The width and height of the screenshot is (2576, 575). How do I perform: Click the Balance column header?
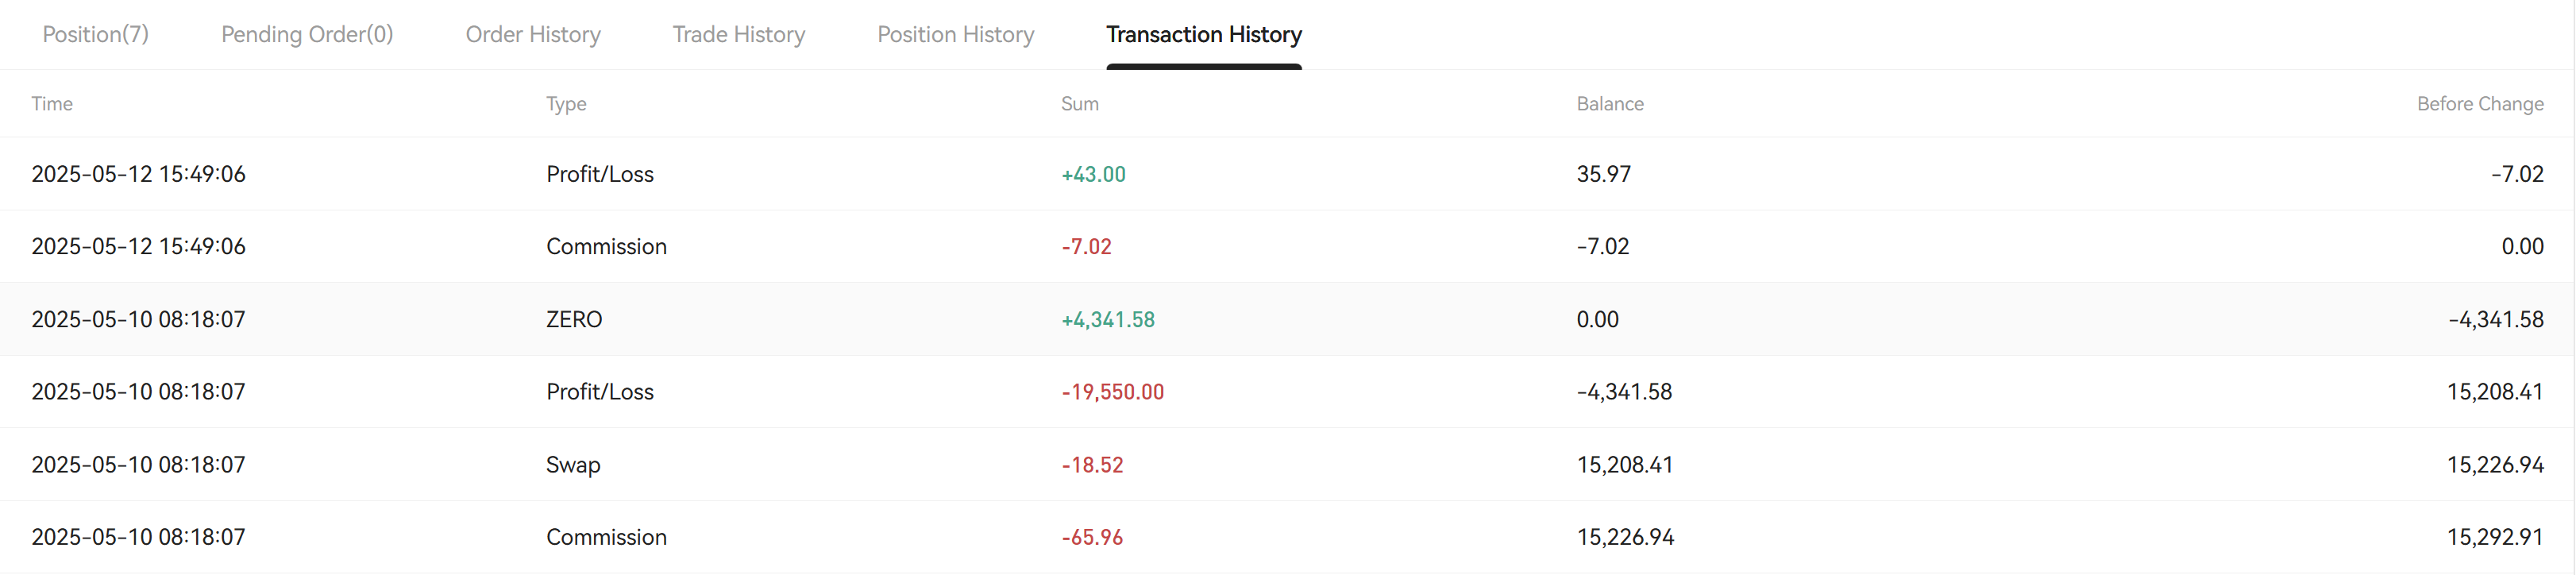(1610, 103)
